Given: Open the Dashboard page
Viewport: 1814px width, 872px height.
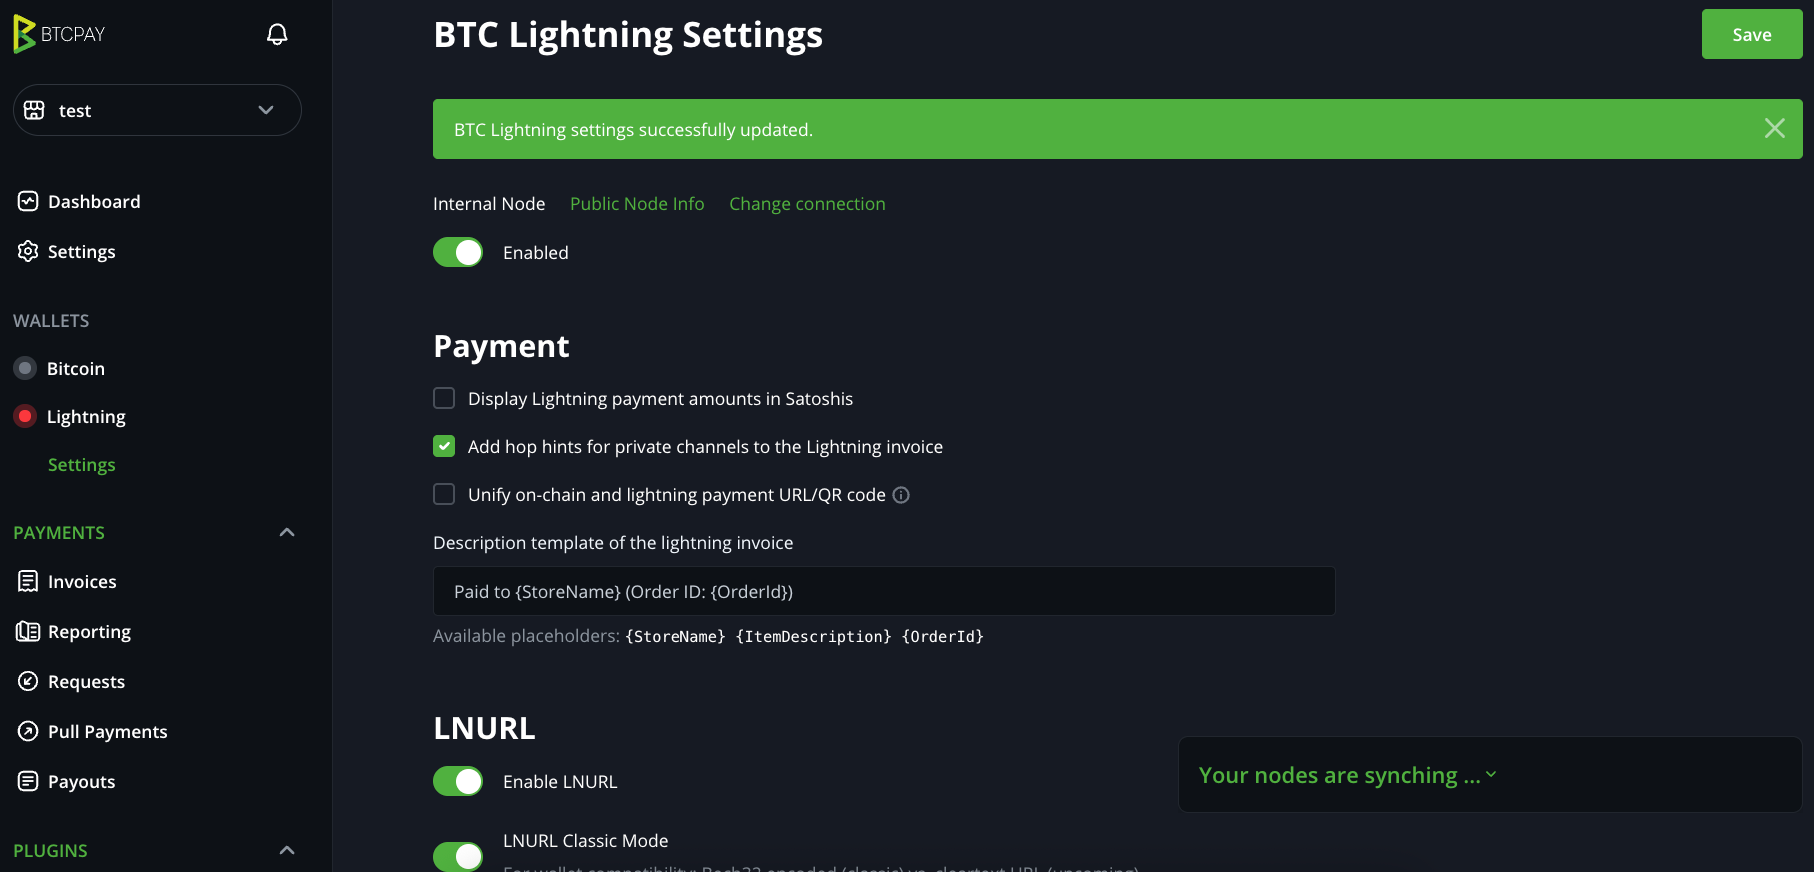Looking at the screenshot, I should pos(94,201).
